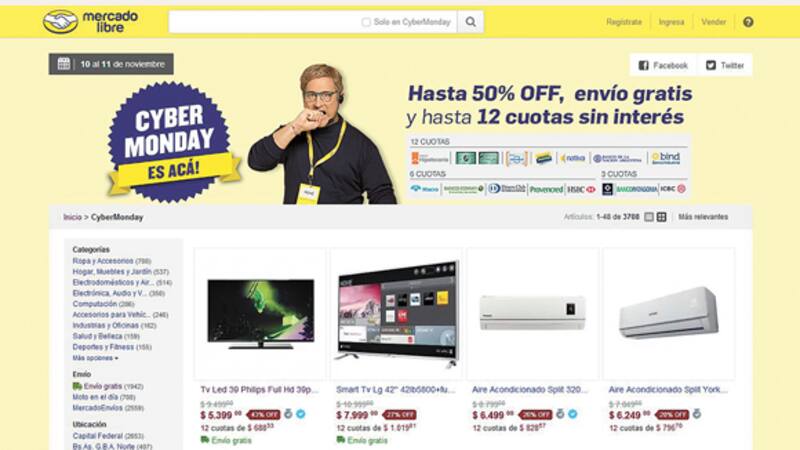Click the magnifying glass search button
800x450 pixels.
(470, 22)
